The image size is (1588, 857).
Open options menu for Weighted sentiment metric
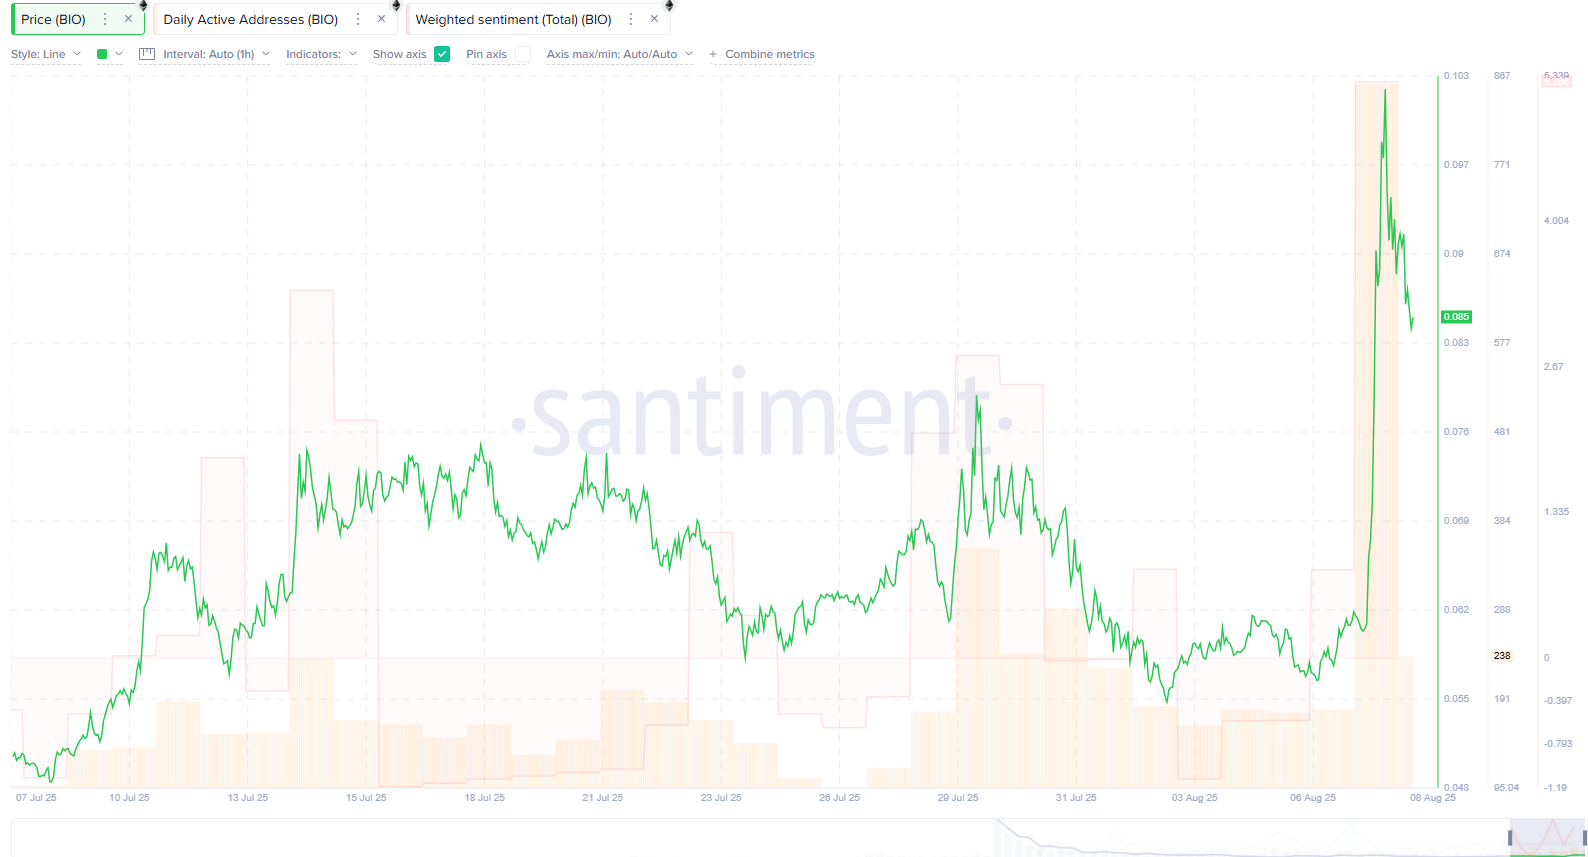click(x=631, y=19)
